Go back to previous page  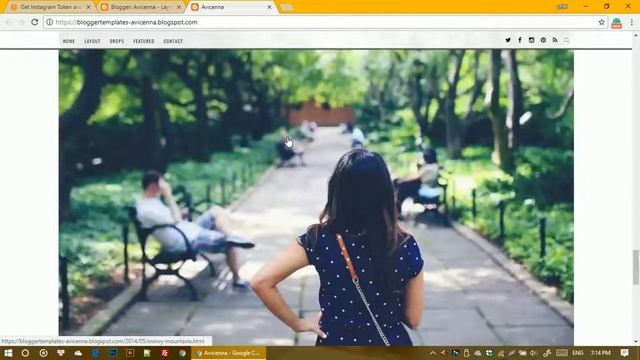(8, 22)
